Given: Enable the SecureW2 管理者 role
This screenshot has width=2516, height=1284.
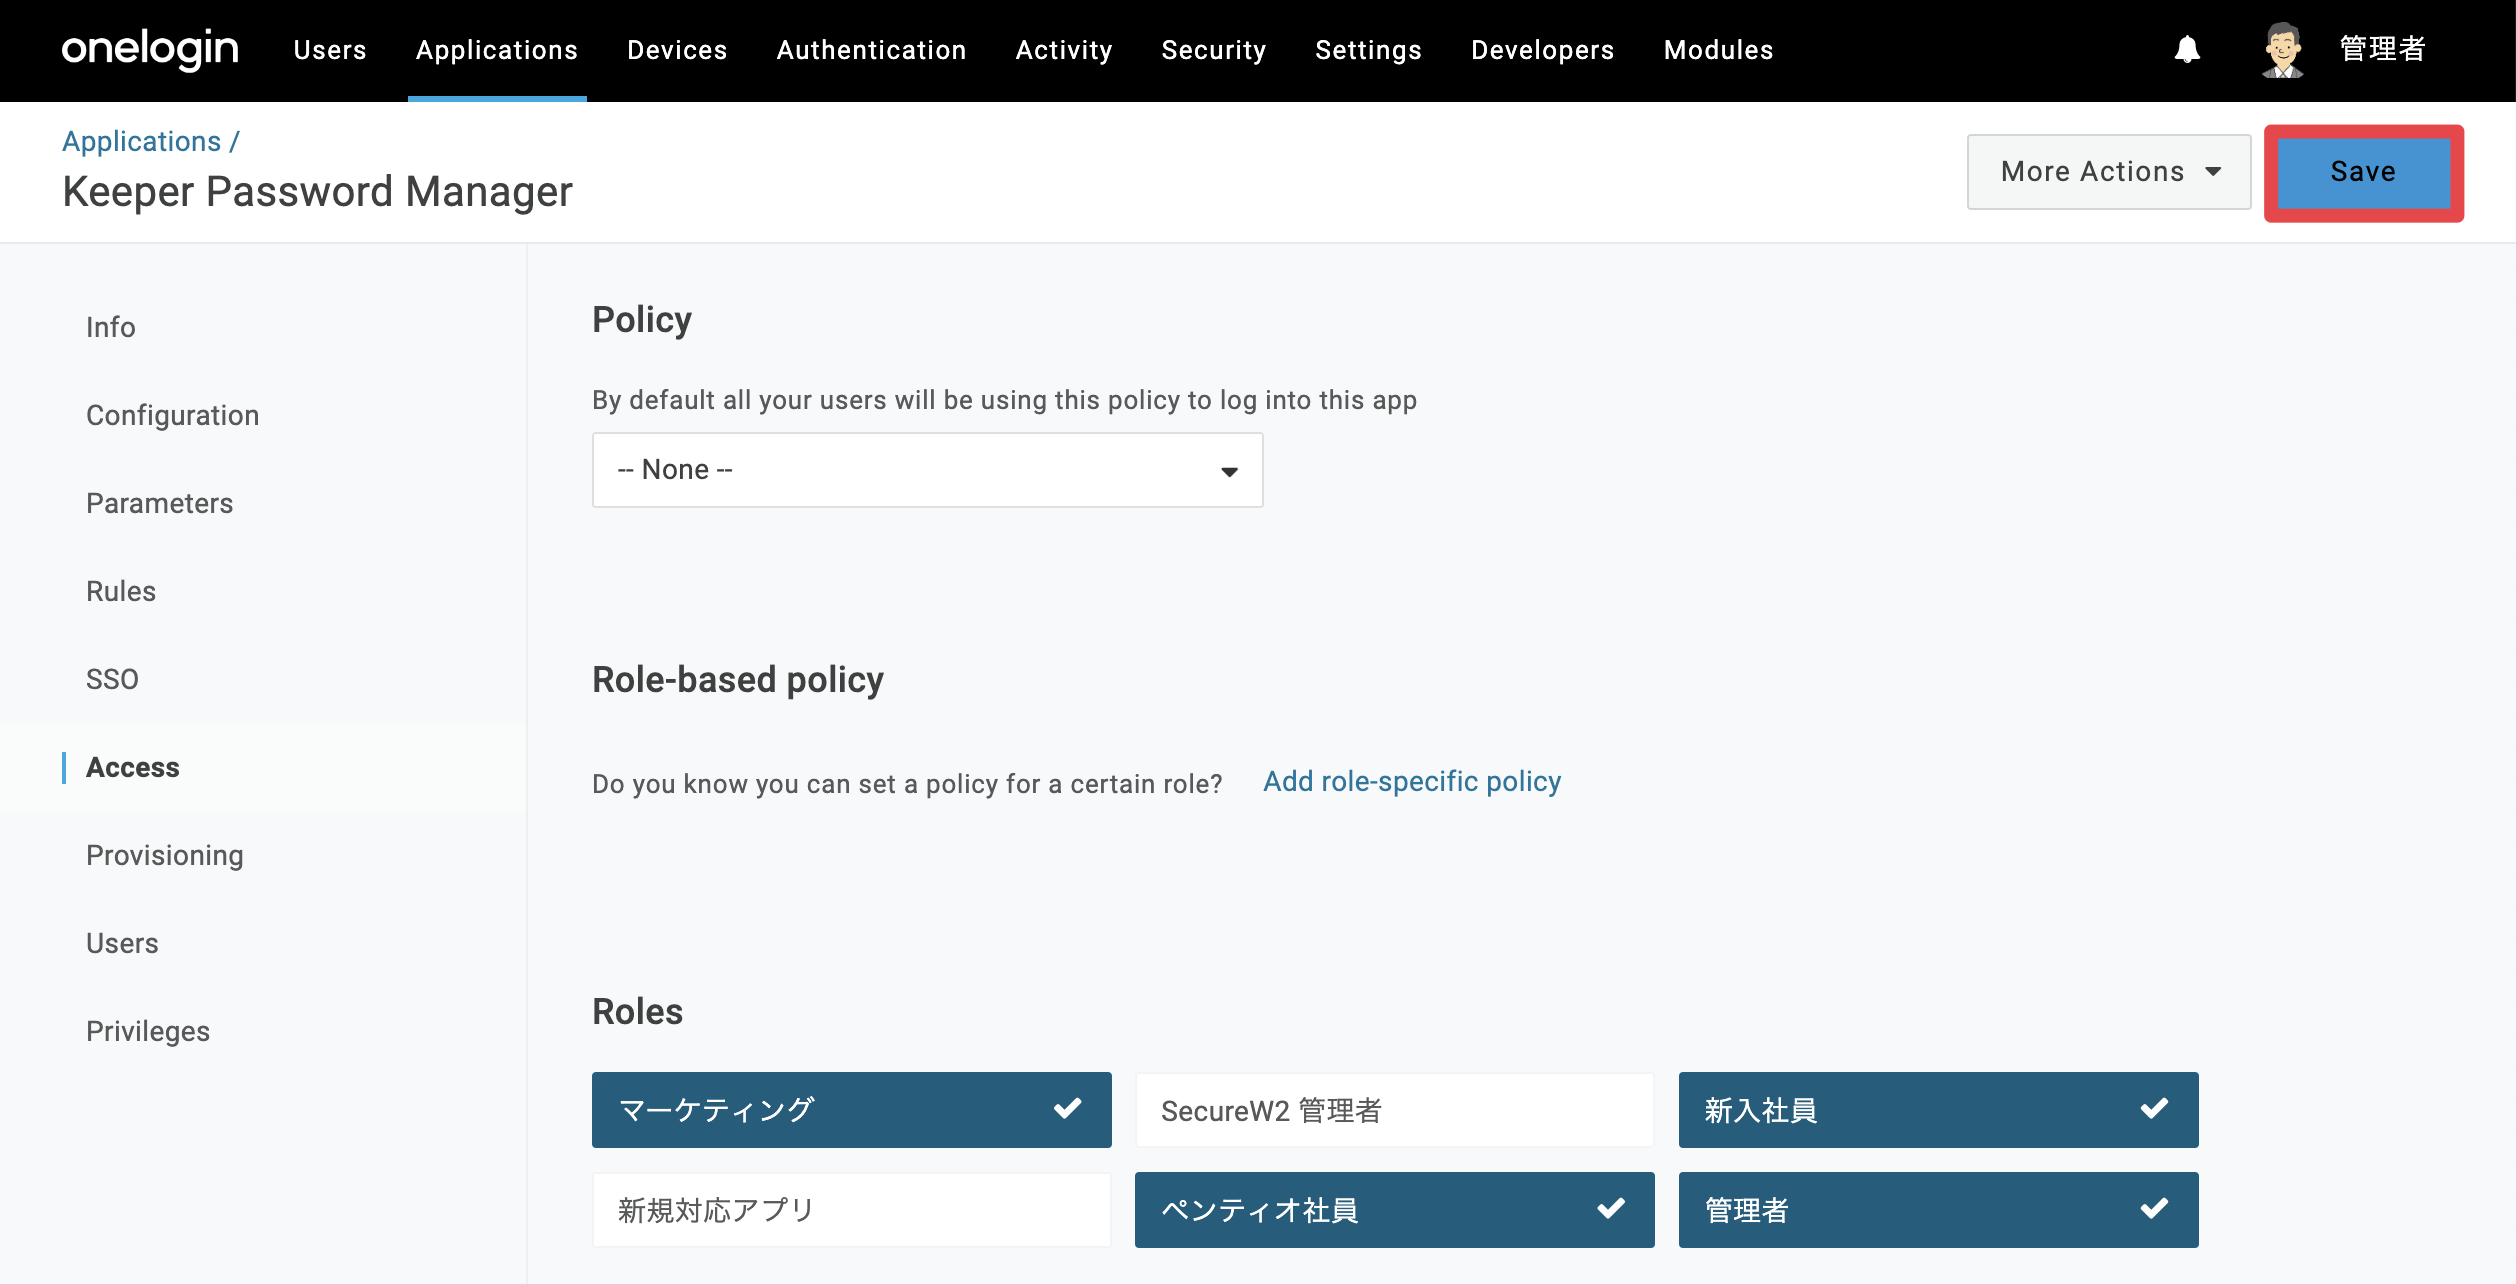Looking at the screenshot, I should tap(1394, 1109).
